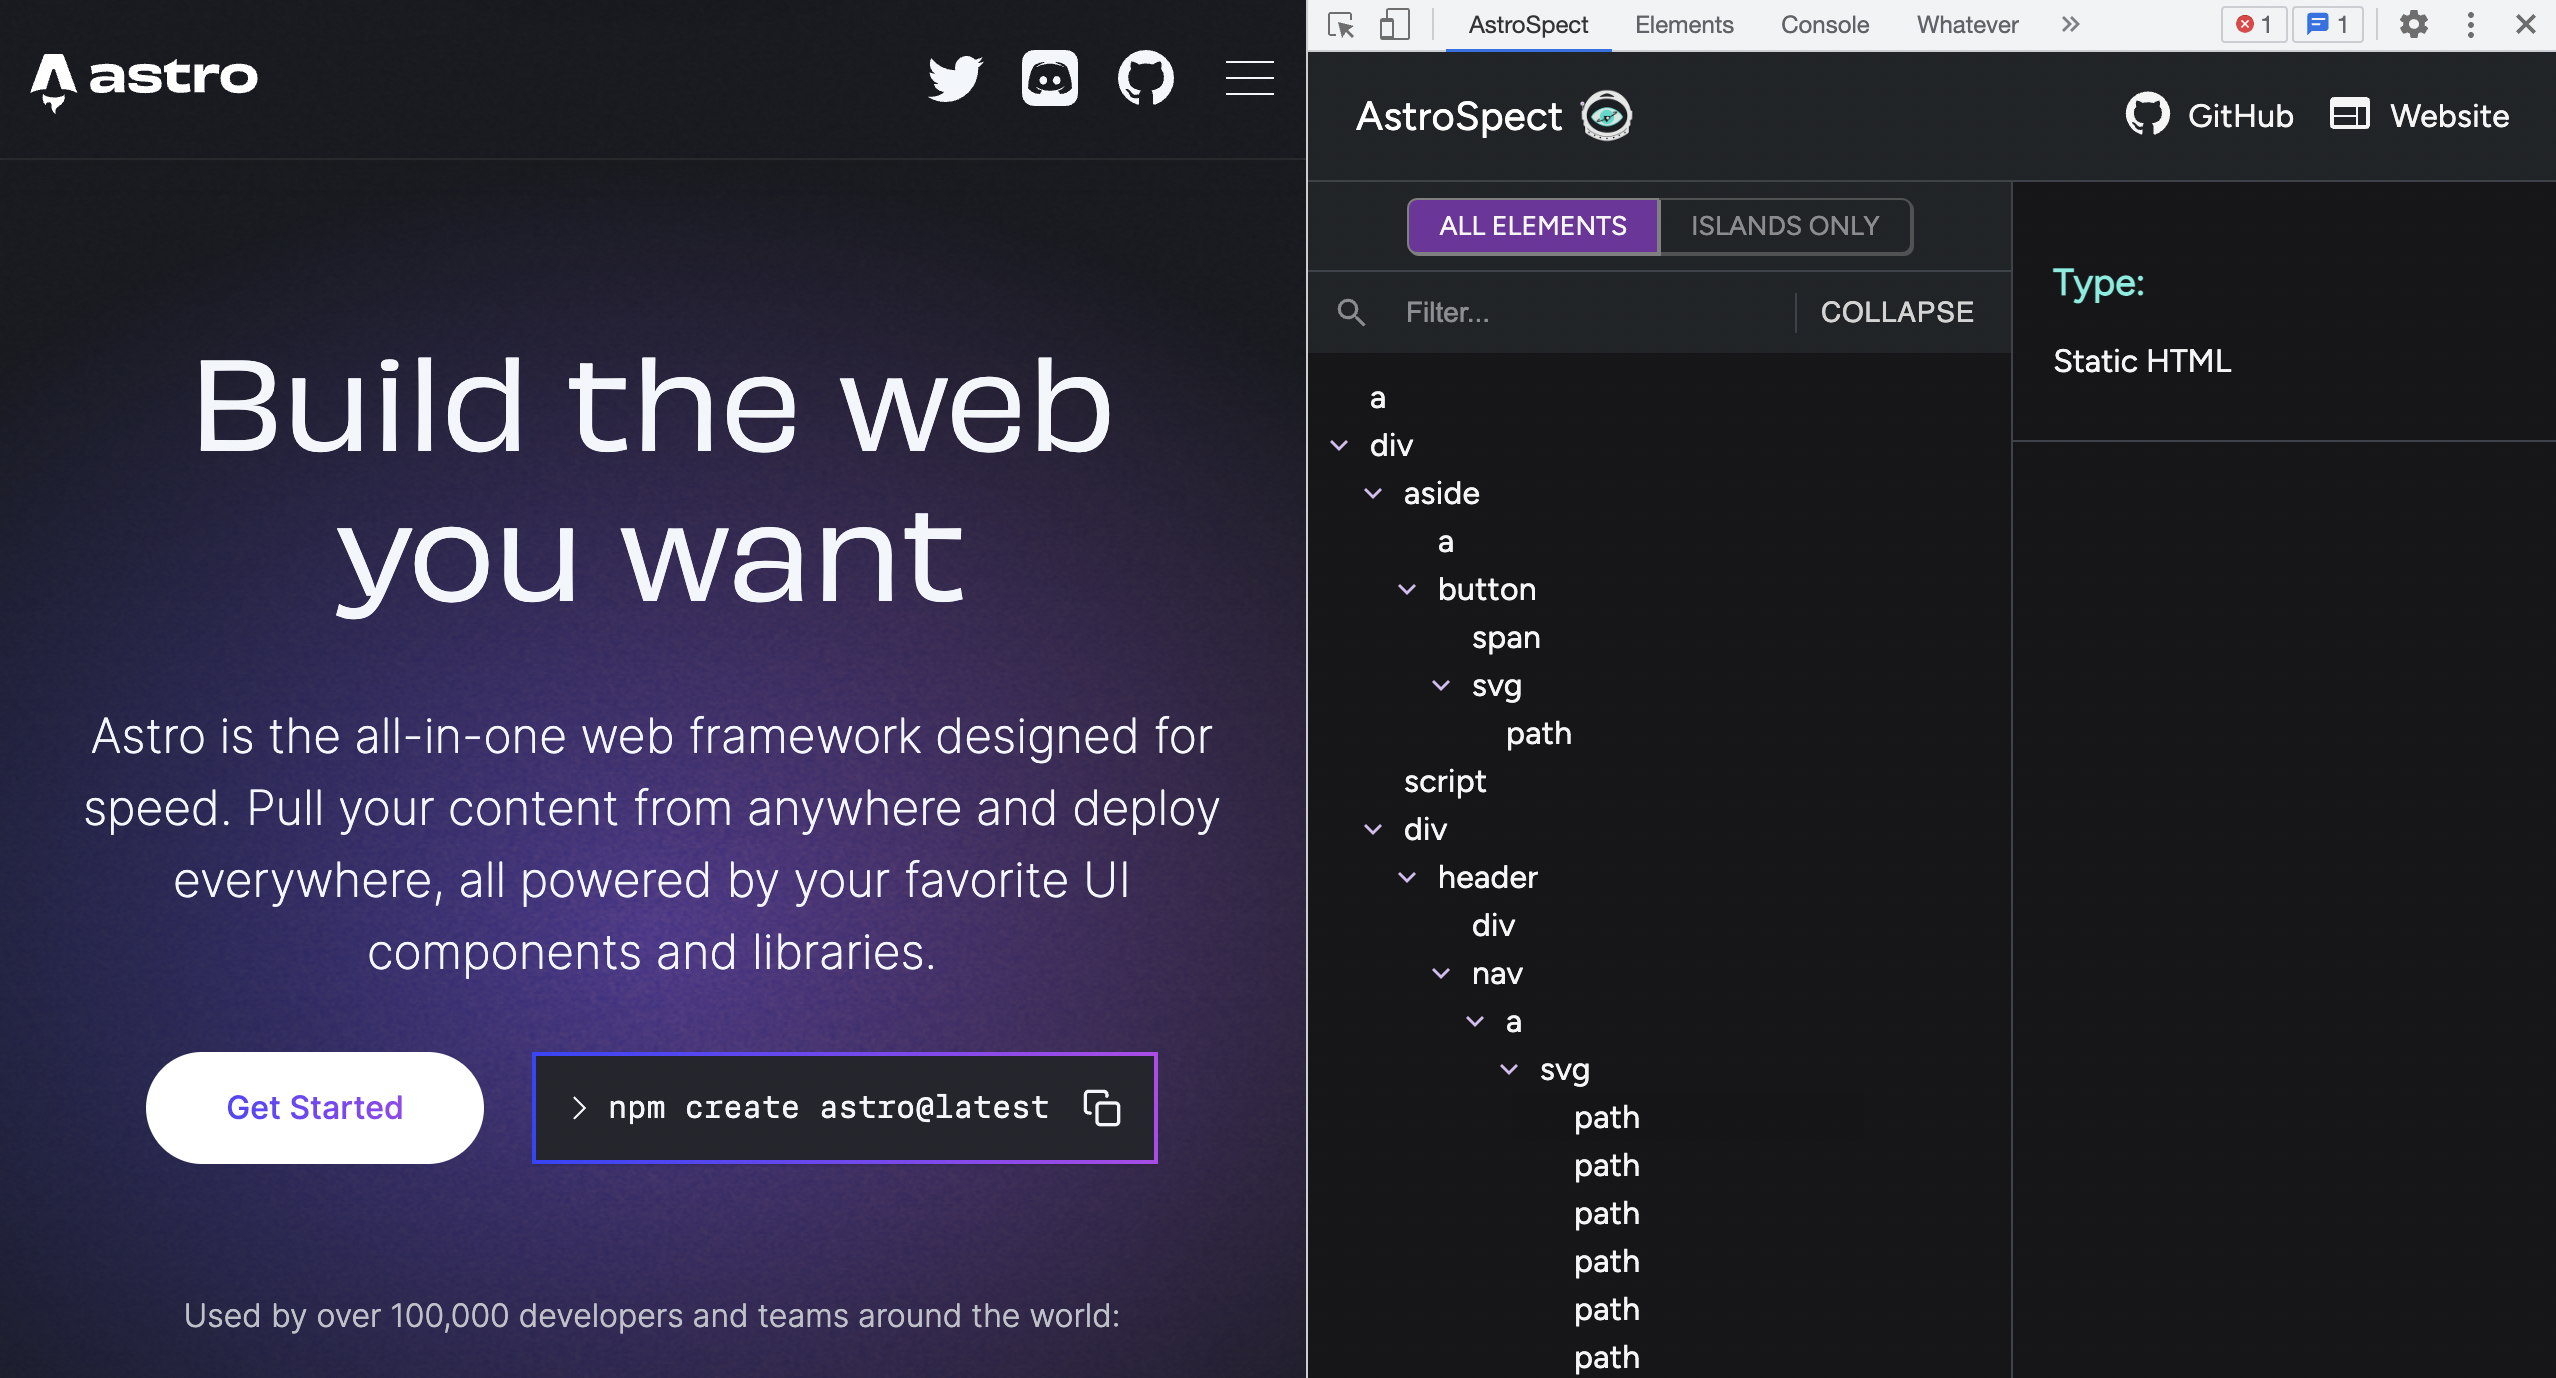
Task: Collapse the header tree node
Action: point(1408,877)
